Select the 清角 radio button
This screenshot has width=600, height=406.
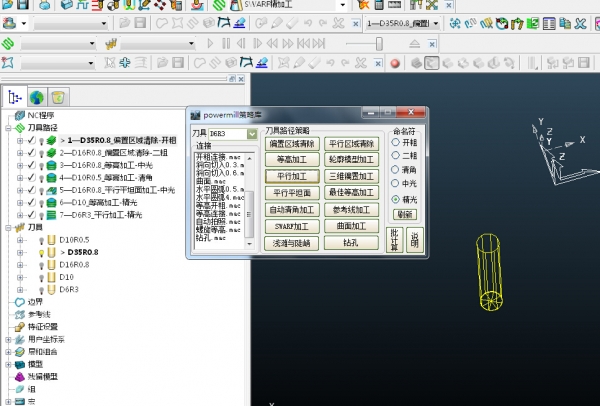[x=396, y=170]
